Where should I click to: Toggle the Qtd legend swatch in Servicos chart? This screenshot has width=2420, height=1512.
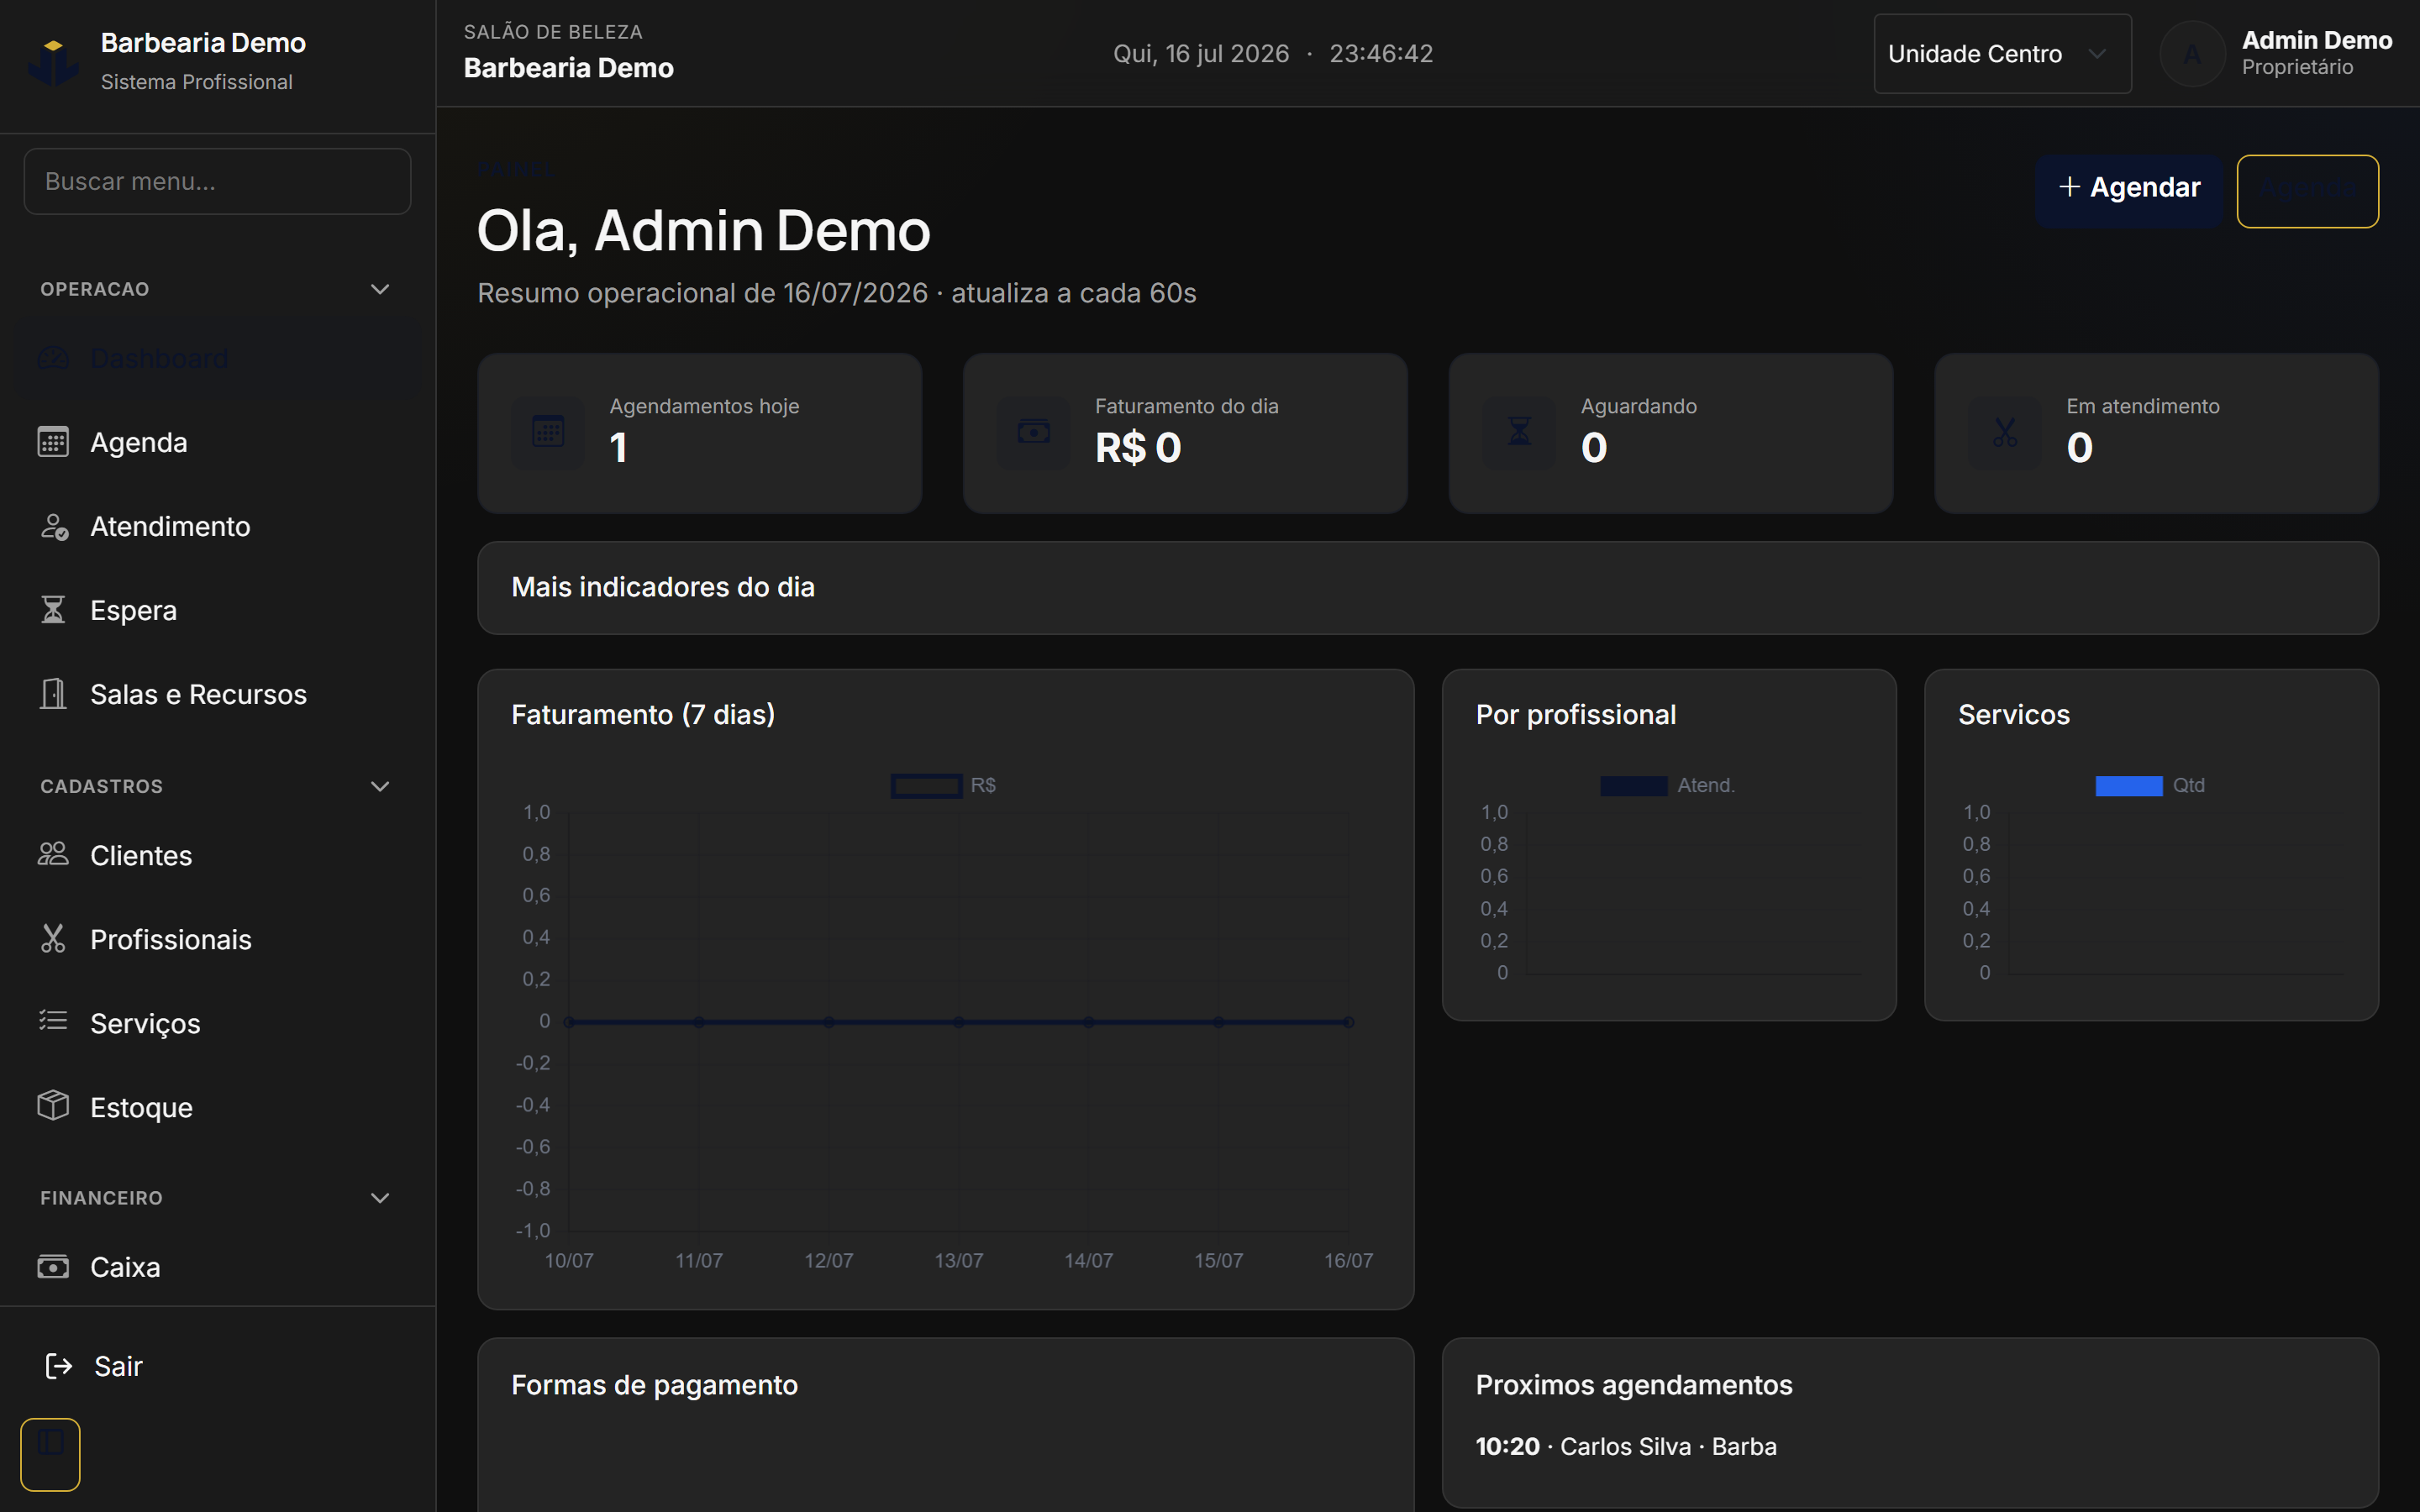2128,786
